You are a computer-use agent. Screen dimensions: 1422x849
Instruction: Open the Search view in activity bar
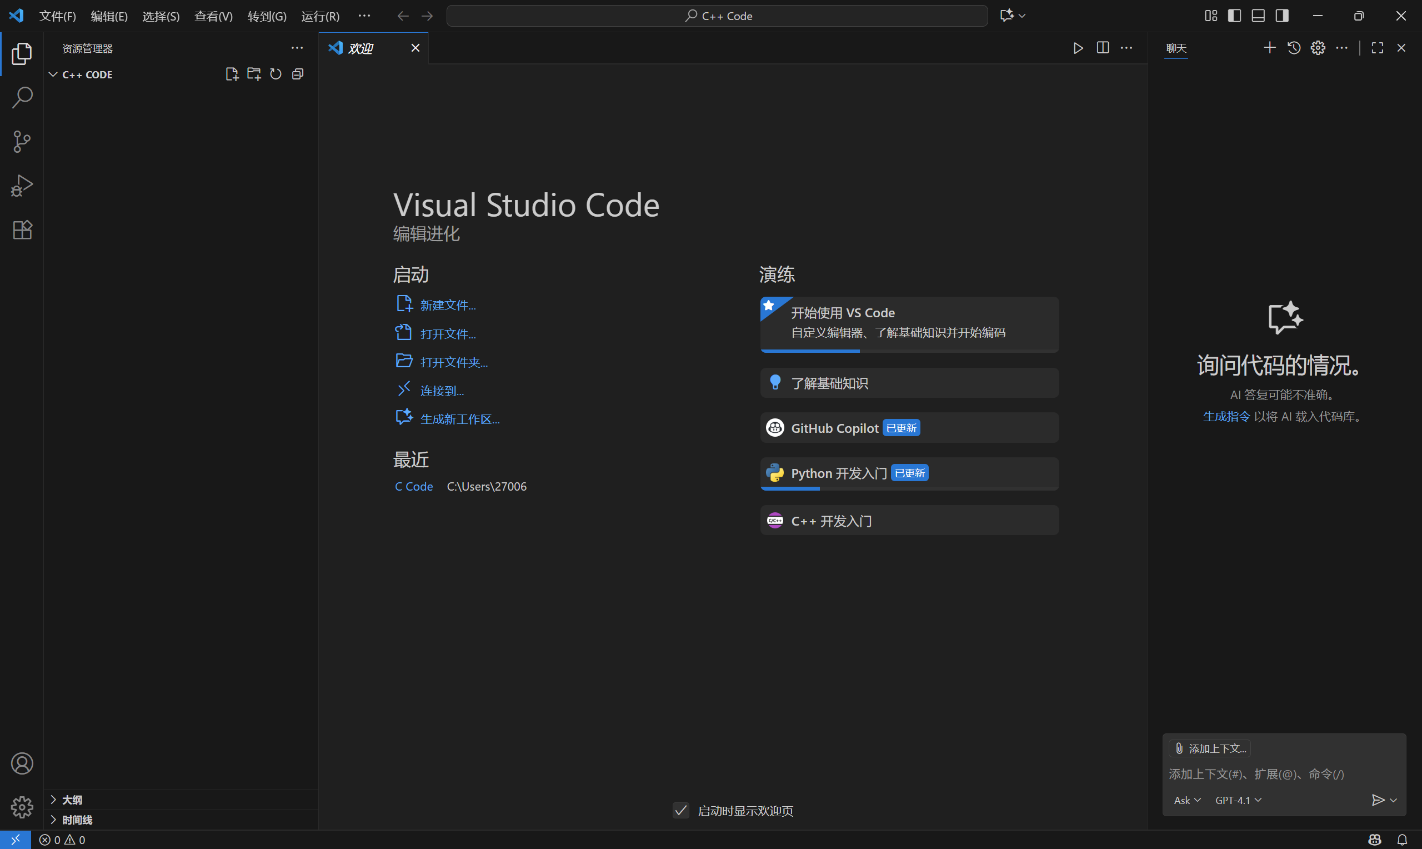point(22,98)
